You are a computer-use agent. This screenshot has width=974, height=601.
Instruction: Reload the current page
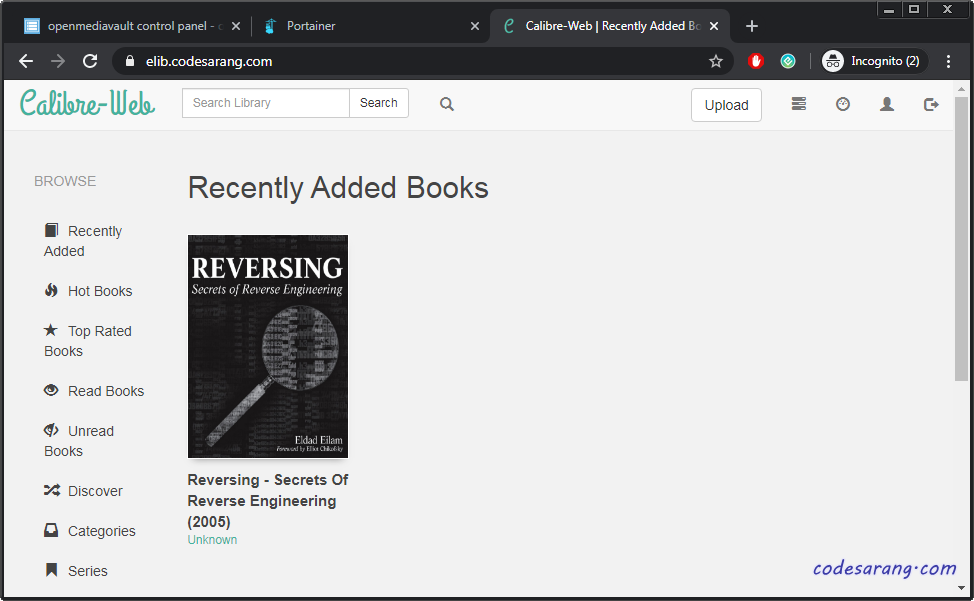90,61
